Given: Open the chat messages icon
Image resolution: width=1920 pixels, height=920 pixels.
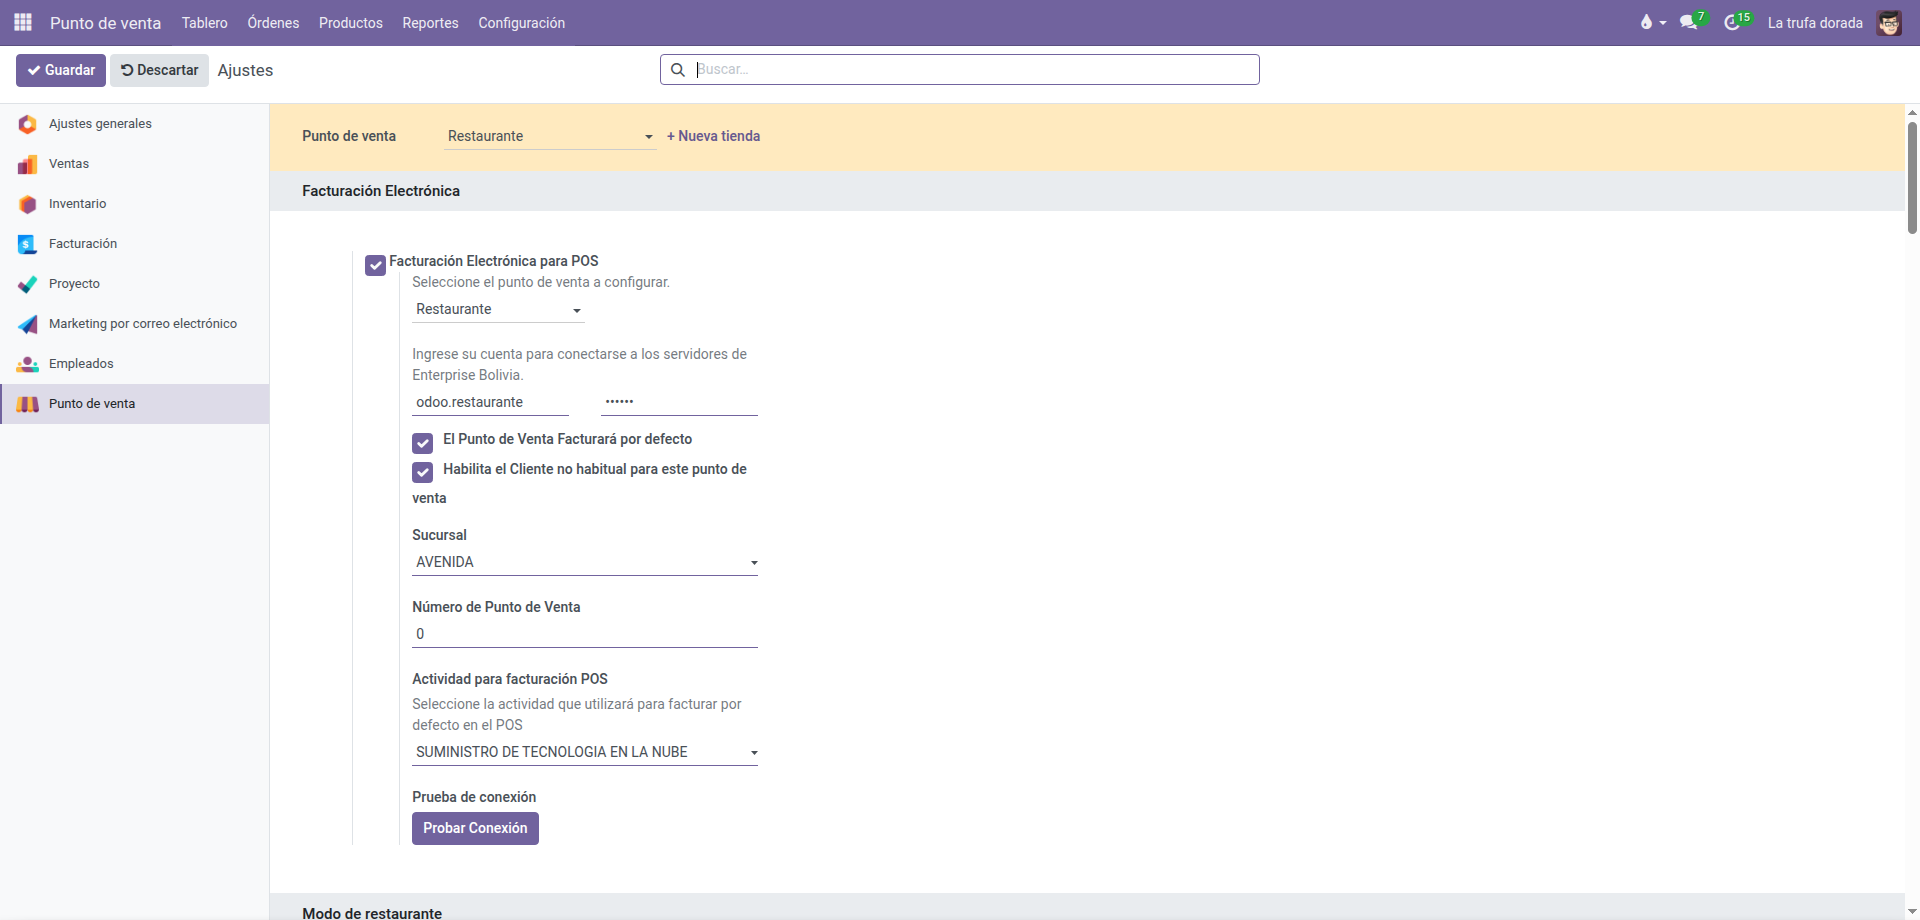Looking at the screenshot, I should (1689, 22).
